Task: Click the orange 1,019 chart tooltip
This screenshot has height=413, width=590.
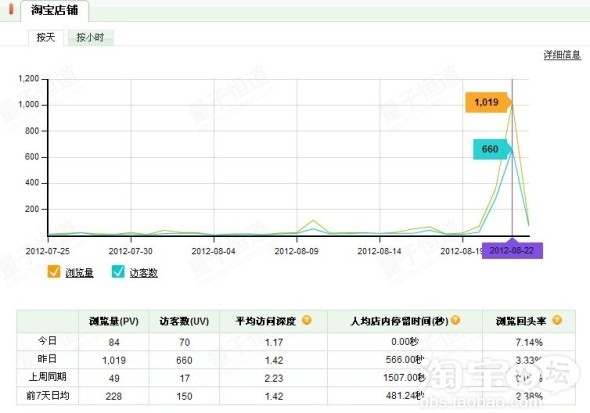Action: tap(488, 102)
